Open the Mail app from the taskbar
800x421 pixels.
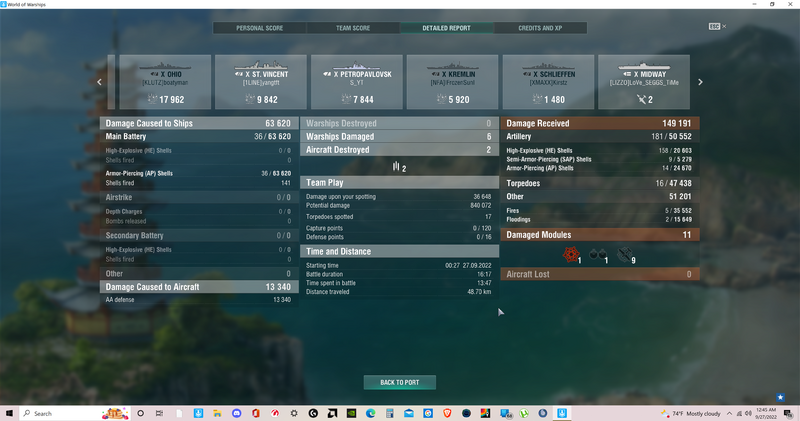tap(409, 413)
